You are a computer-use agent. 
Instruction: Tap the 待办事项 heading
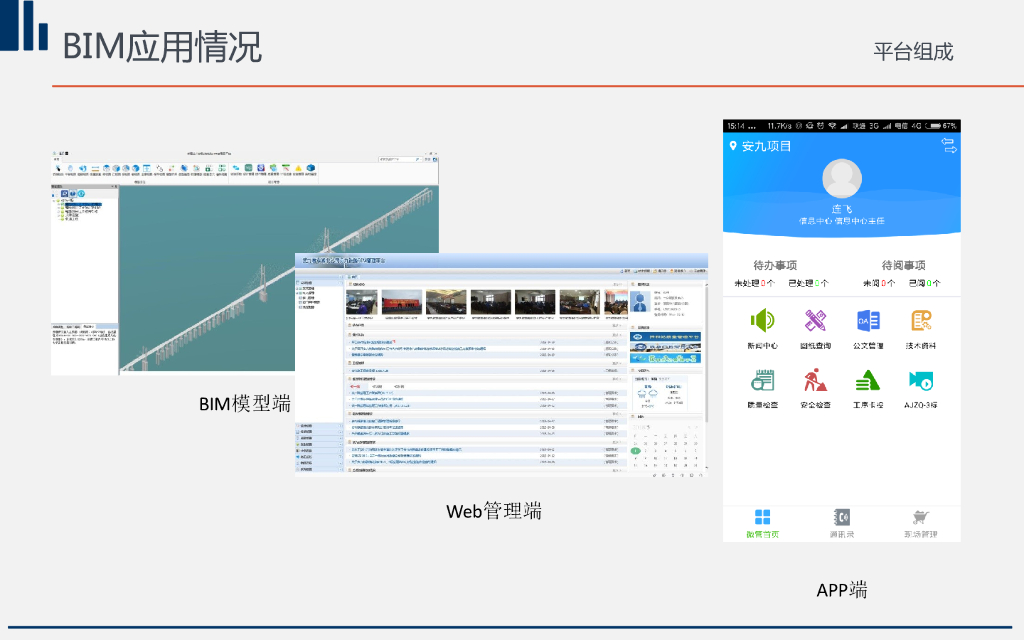tap(775, 265)
